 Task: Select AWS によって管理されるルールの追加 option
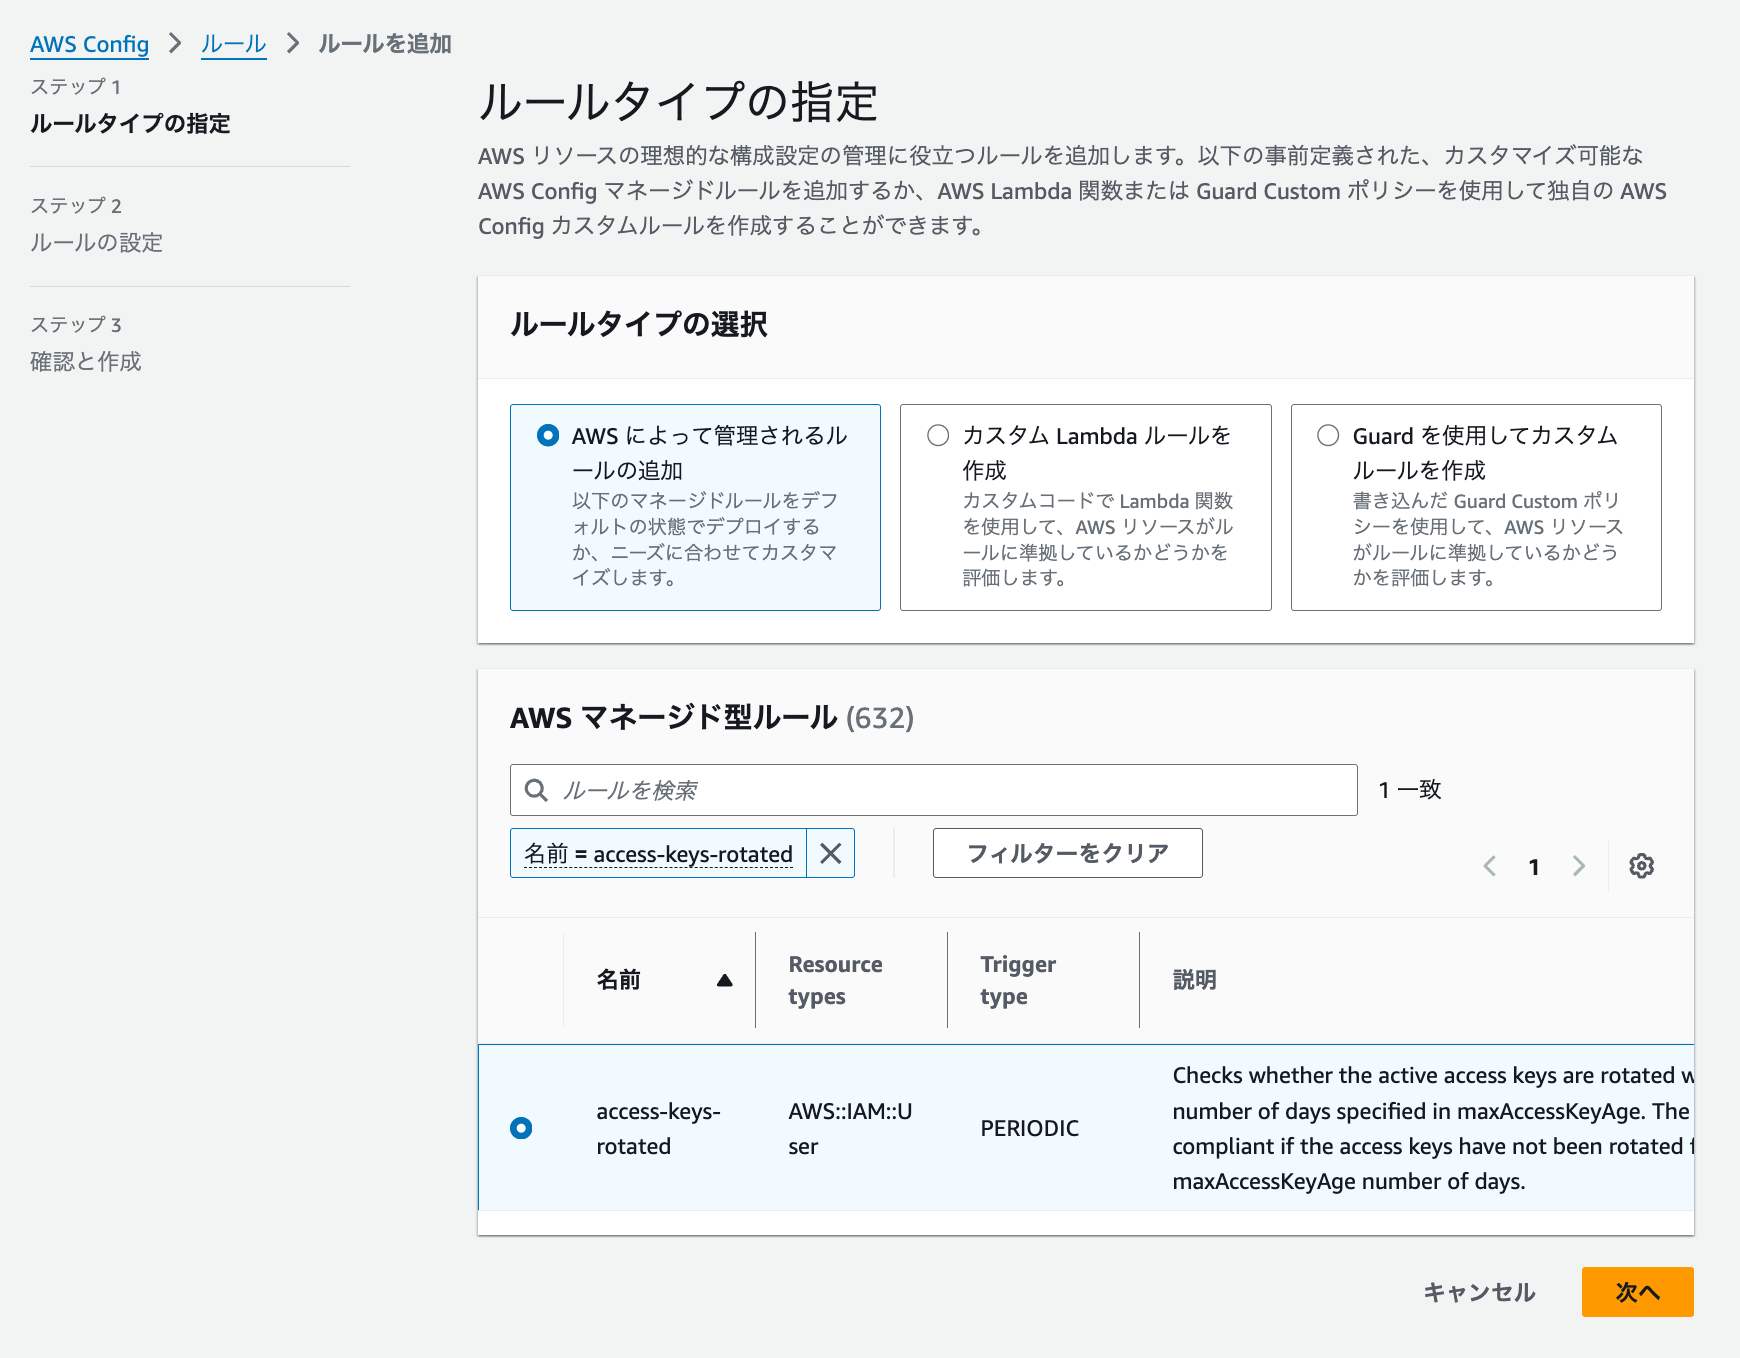[x=695, y=507]
